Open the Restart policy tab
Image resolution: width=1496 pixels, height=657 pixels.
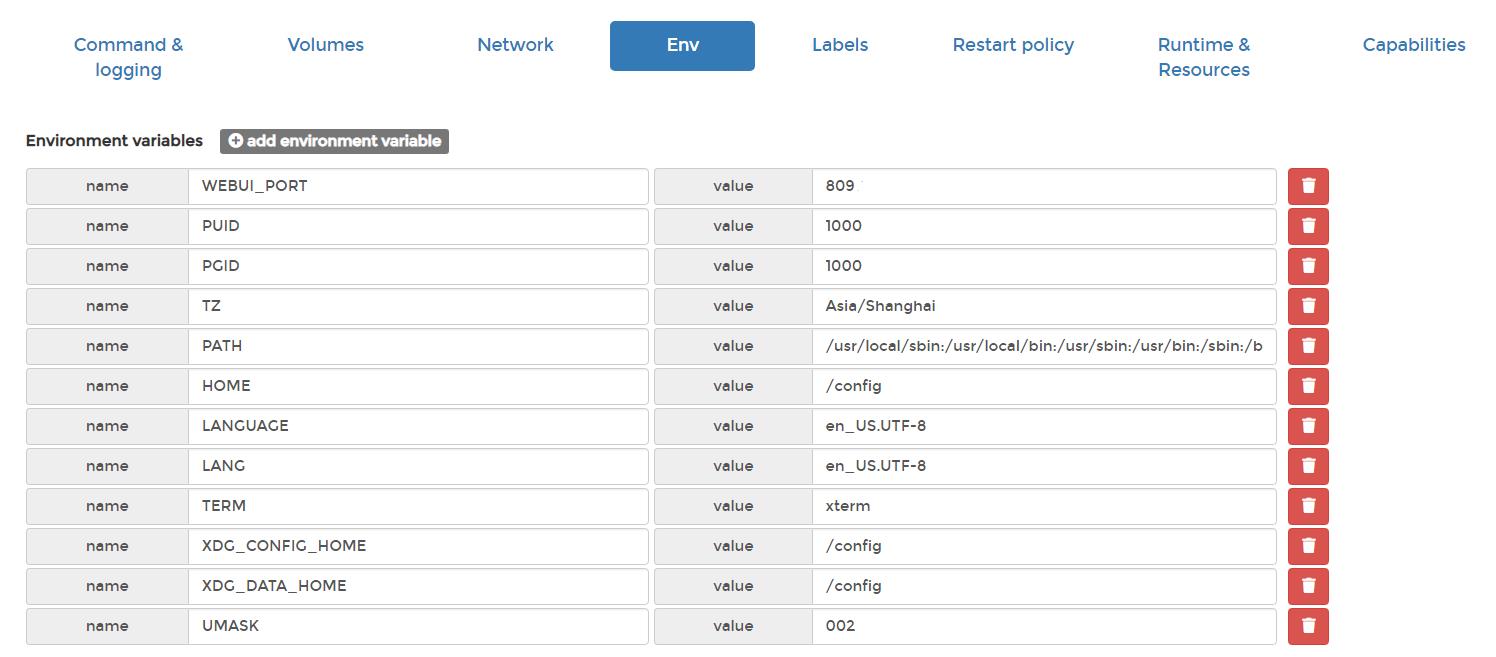pos(1013,45)
